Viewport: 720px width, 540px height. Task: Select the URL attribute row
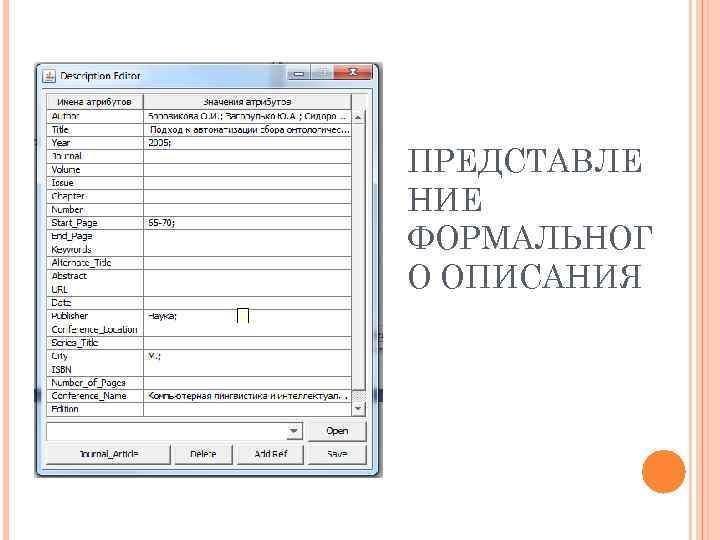[x=199, y=289]
